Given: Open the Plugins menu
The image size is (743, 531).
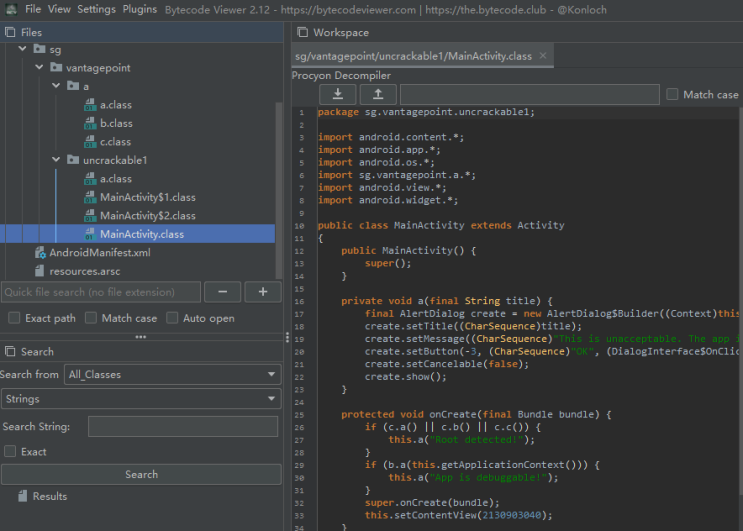Looking at the screenshot, I should point(140,9).
